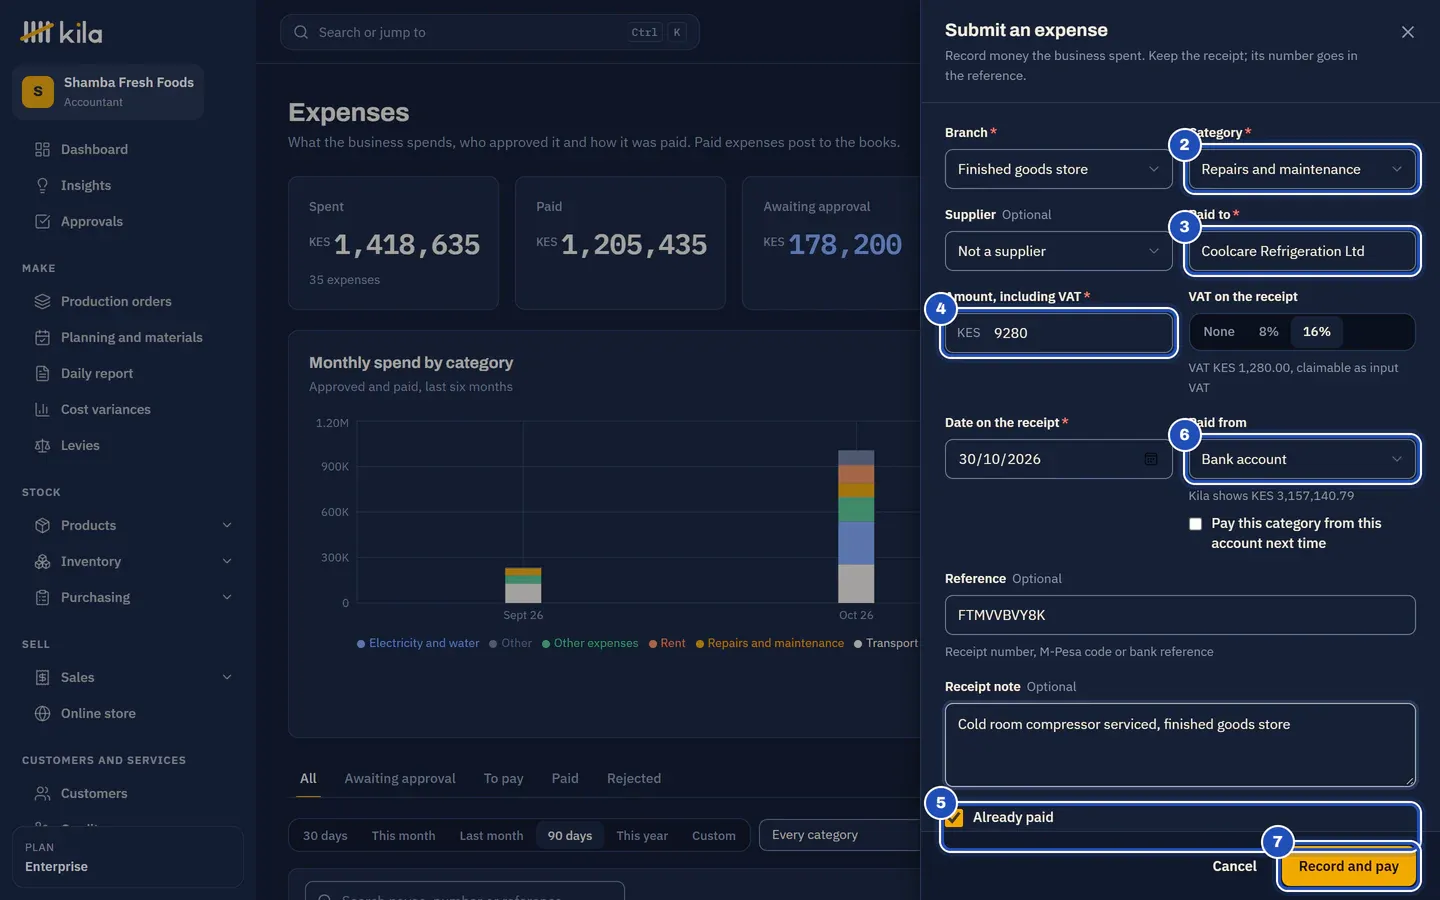The image size is (1440, 900).
Task: Click the Insights lightbulb icon
Action: coord(42,185)
